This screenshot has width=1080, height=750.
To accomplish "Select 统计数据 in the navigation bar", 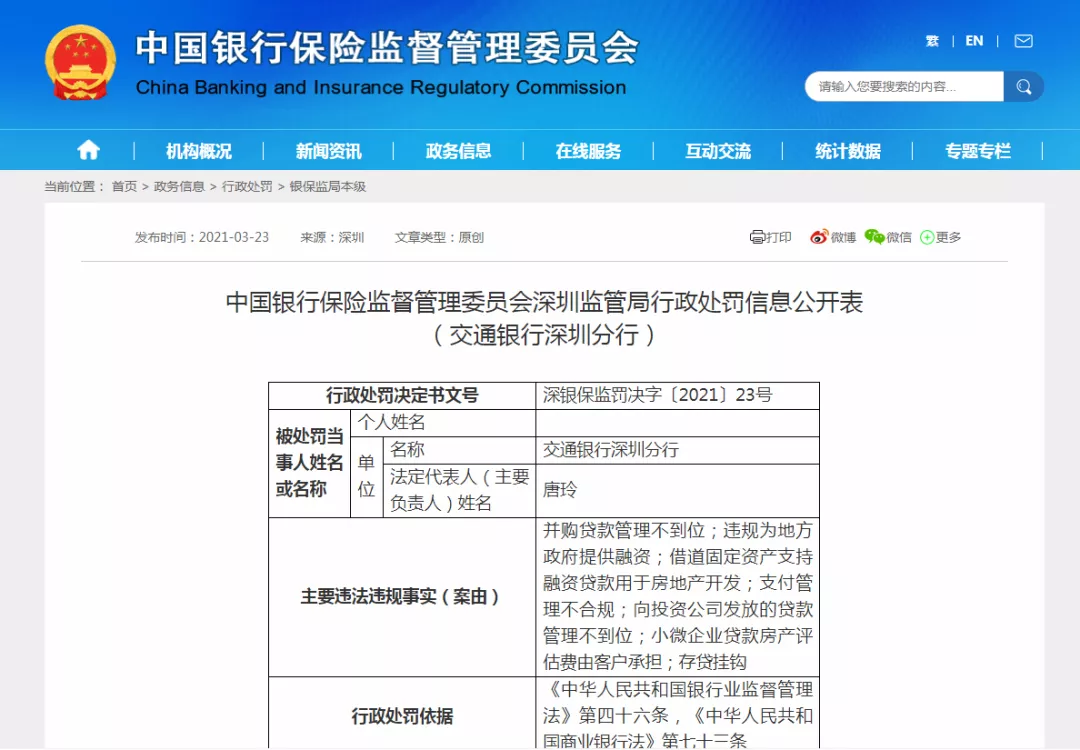I will click(846, 149).
